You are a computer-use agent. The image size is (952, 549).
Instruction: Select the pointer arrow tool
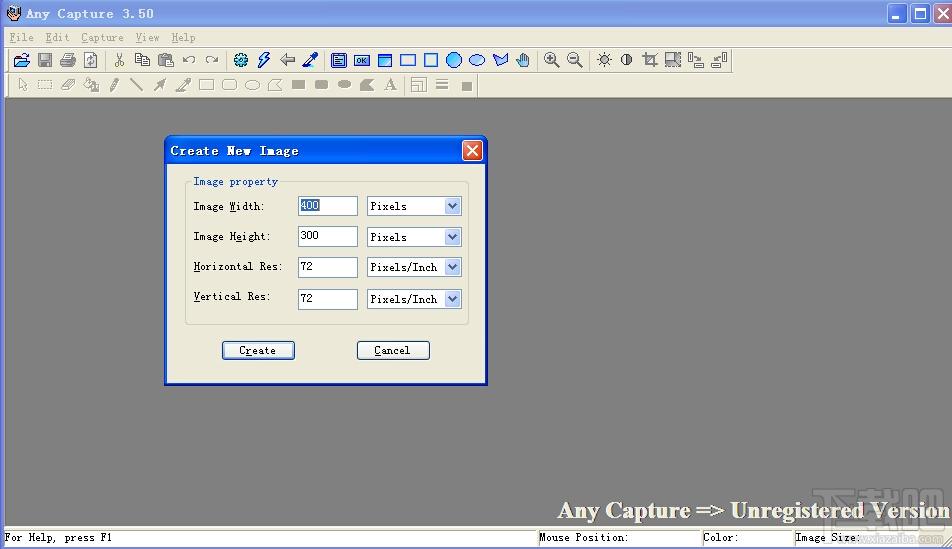tap(23, 85)
